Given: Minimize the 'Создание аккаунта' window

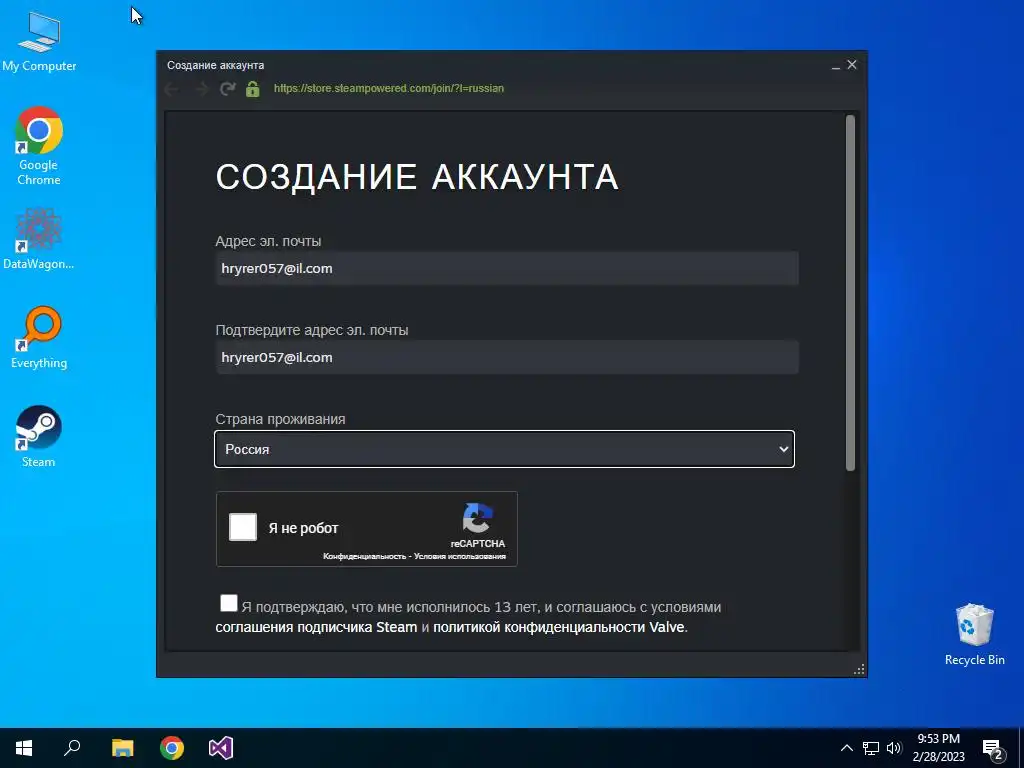Looking at the screenshot, I should [835, 65].
